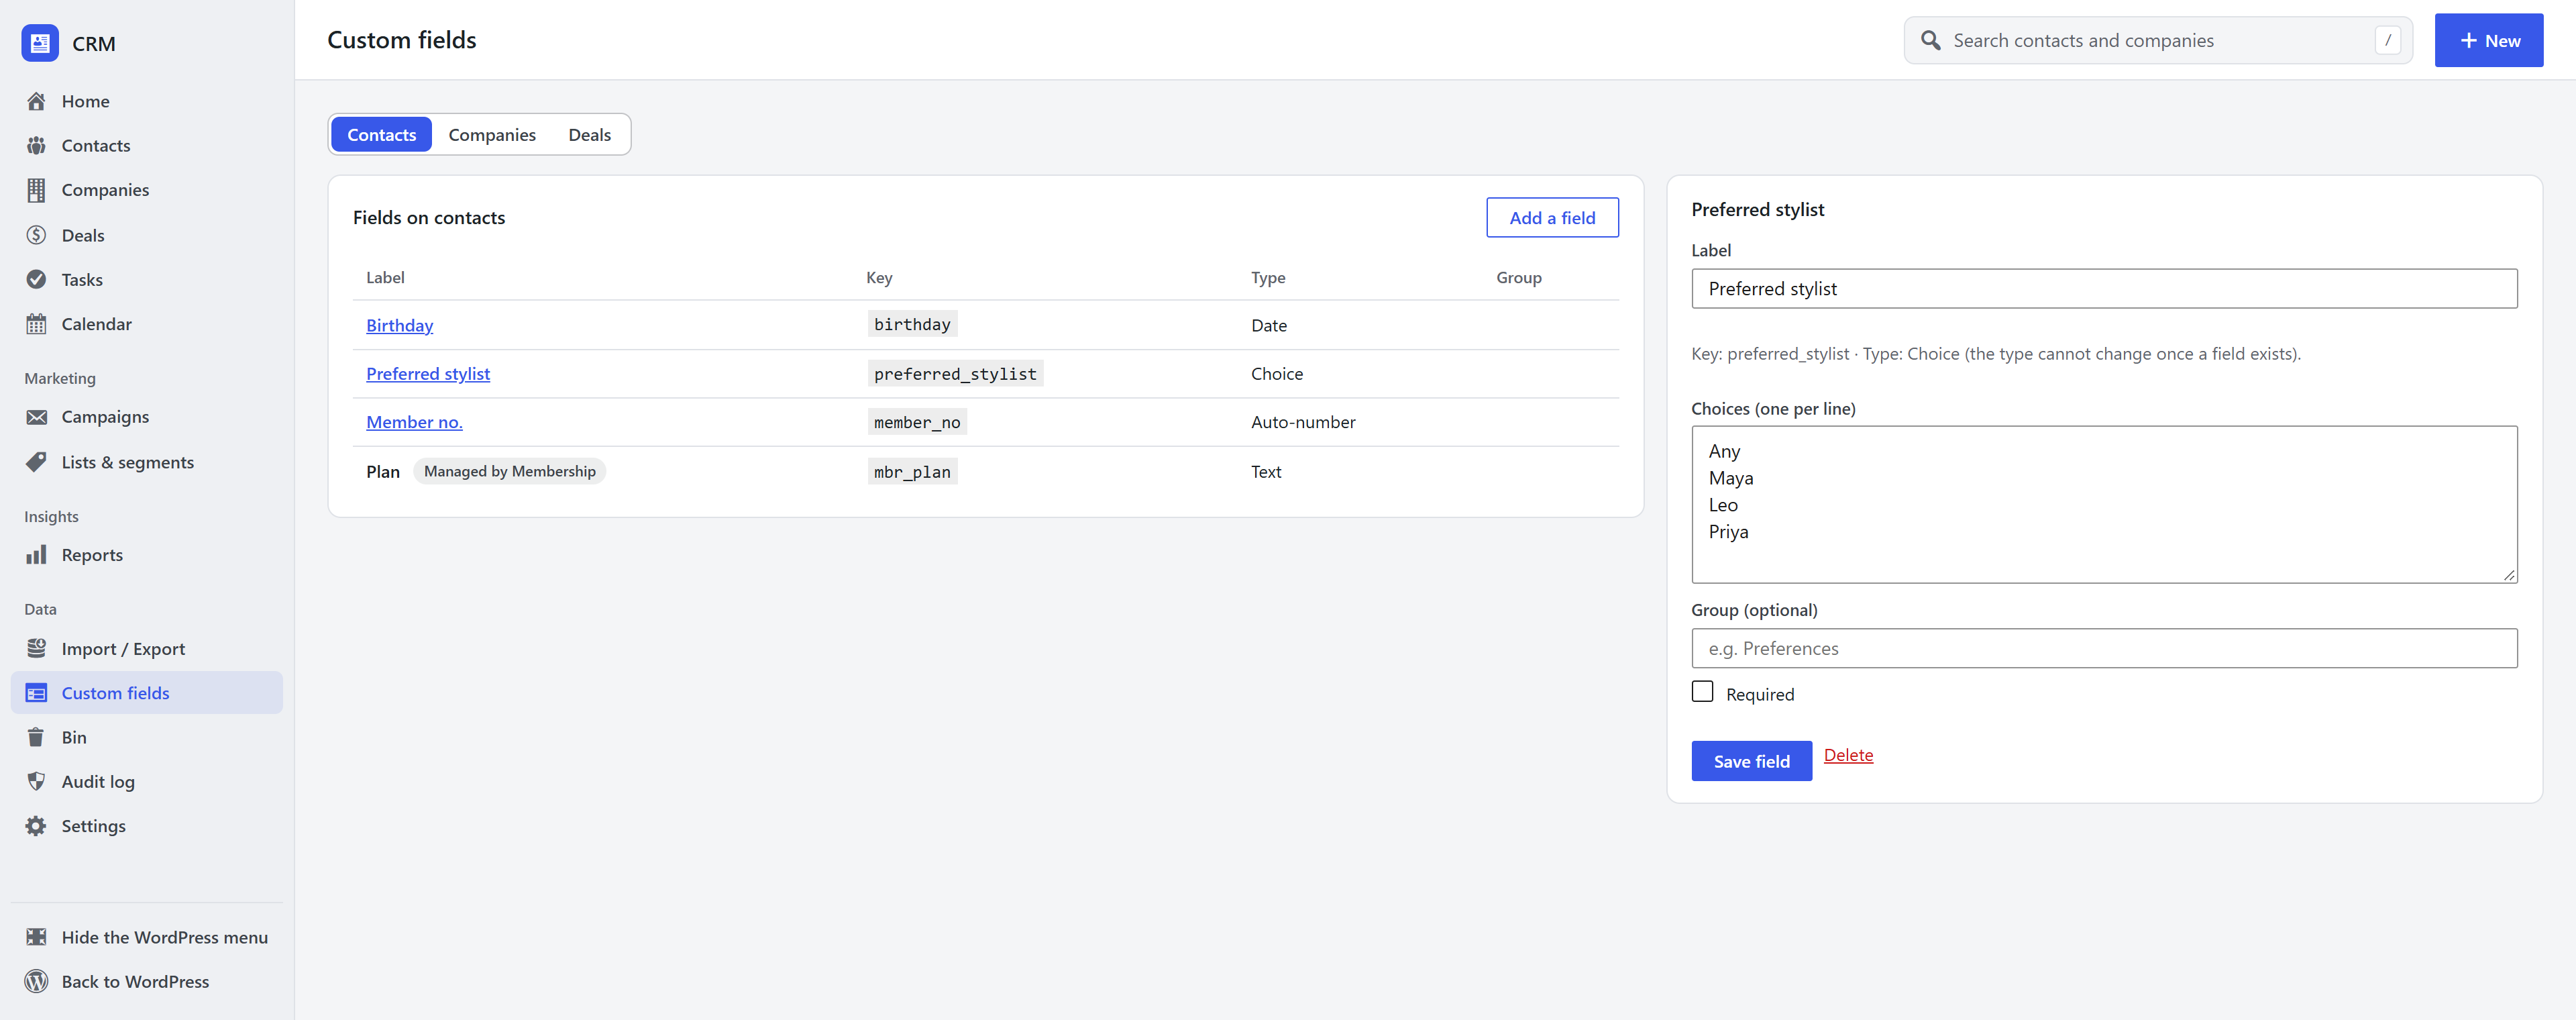
Task: Open Companies via its building icon
Action: (x=36, y=190)
